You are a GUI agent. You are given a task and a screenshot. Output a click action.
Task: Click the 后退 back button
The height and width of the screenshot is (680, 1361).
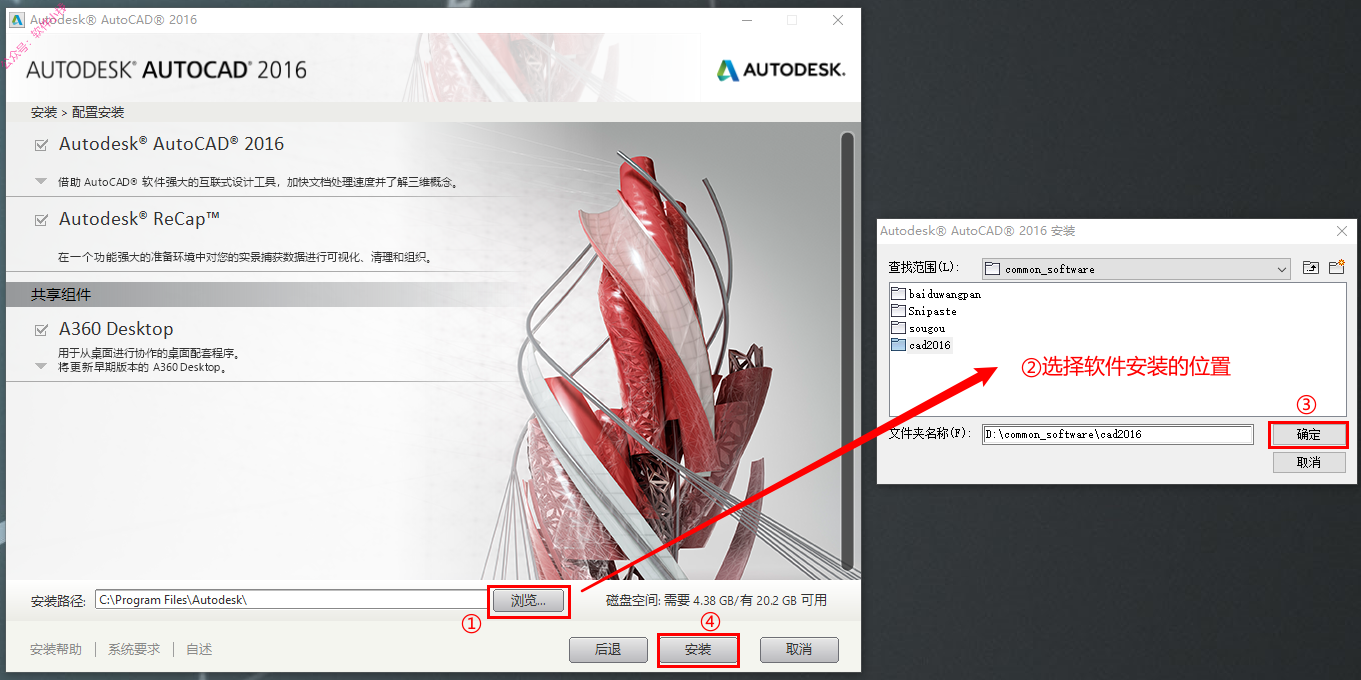click(x=608, y=650)
